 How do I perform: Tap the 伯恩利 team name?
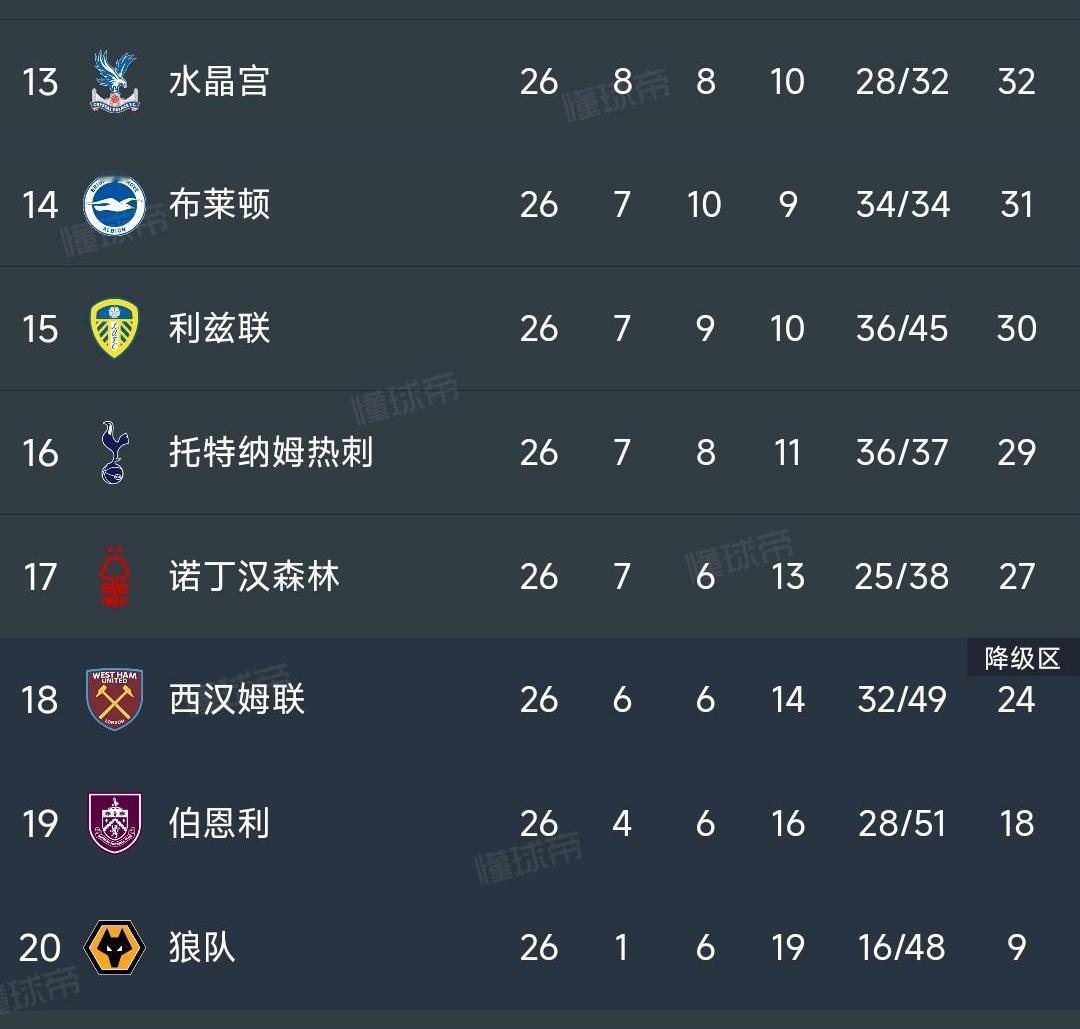219,824
